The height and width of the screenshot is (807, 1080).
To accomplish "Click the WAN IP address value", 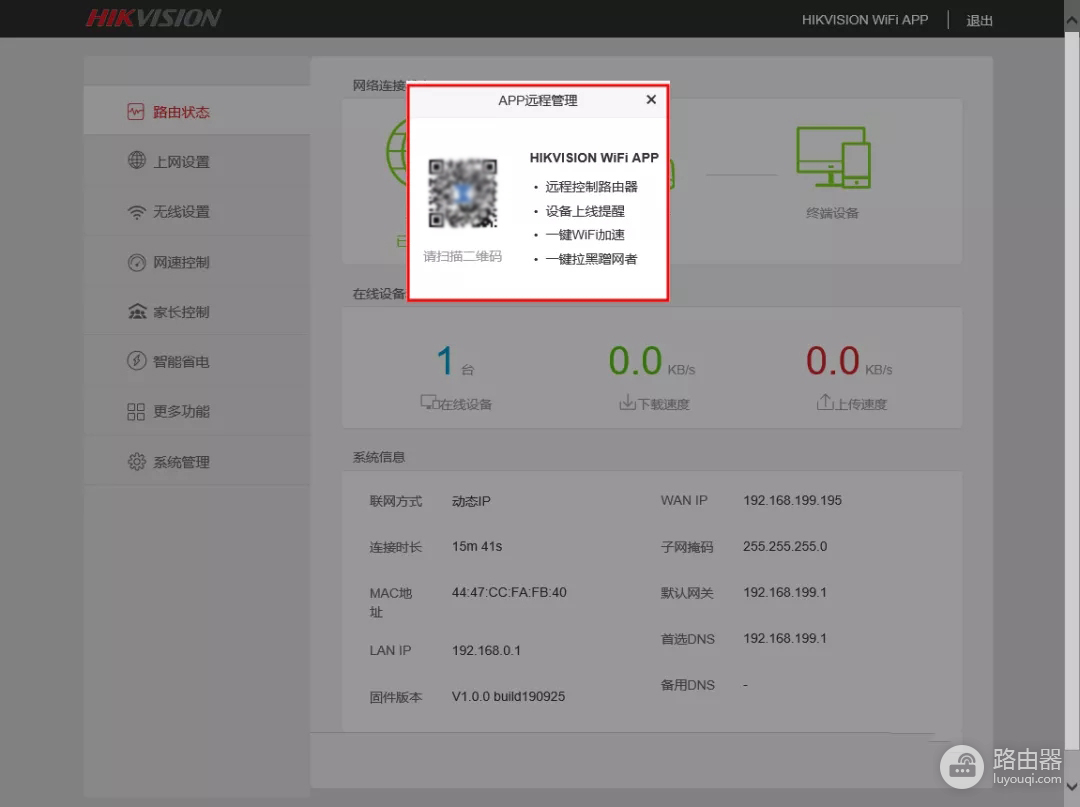I will pyautogui.click(x=792, y=500).
